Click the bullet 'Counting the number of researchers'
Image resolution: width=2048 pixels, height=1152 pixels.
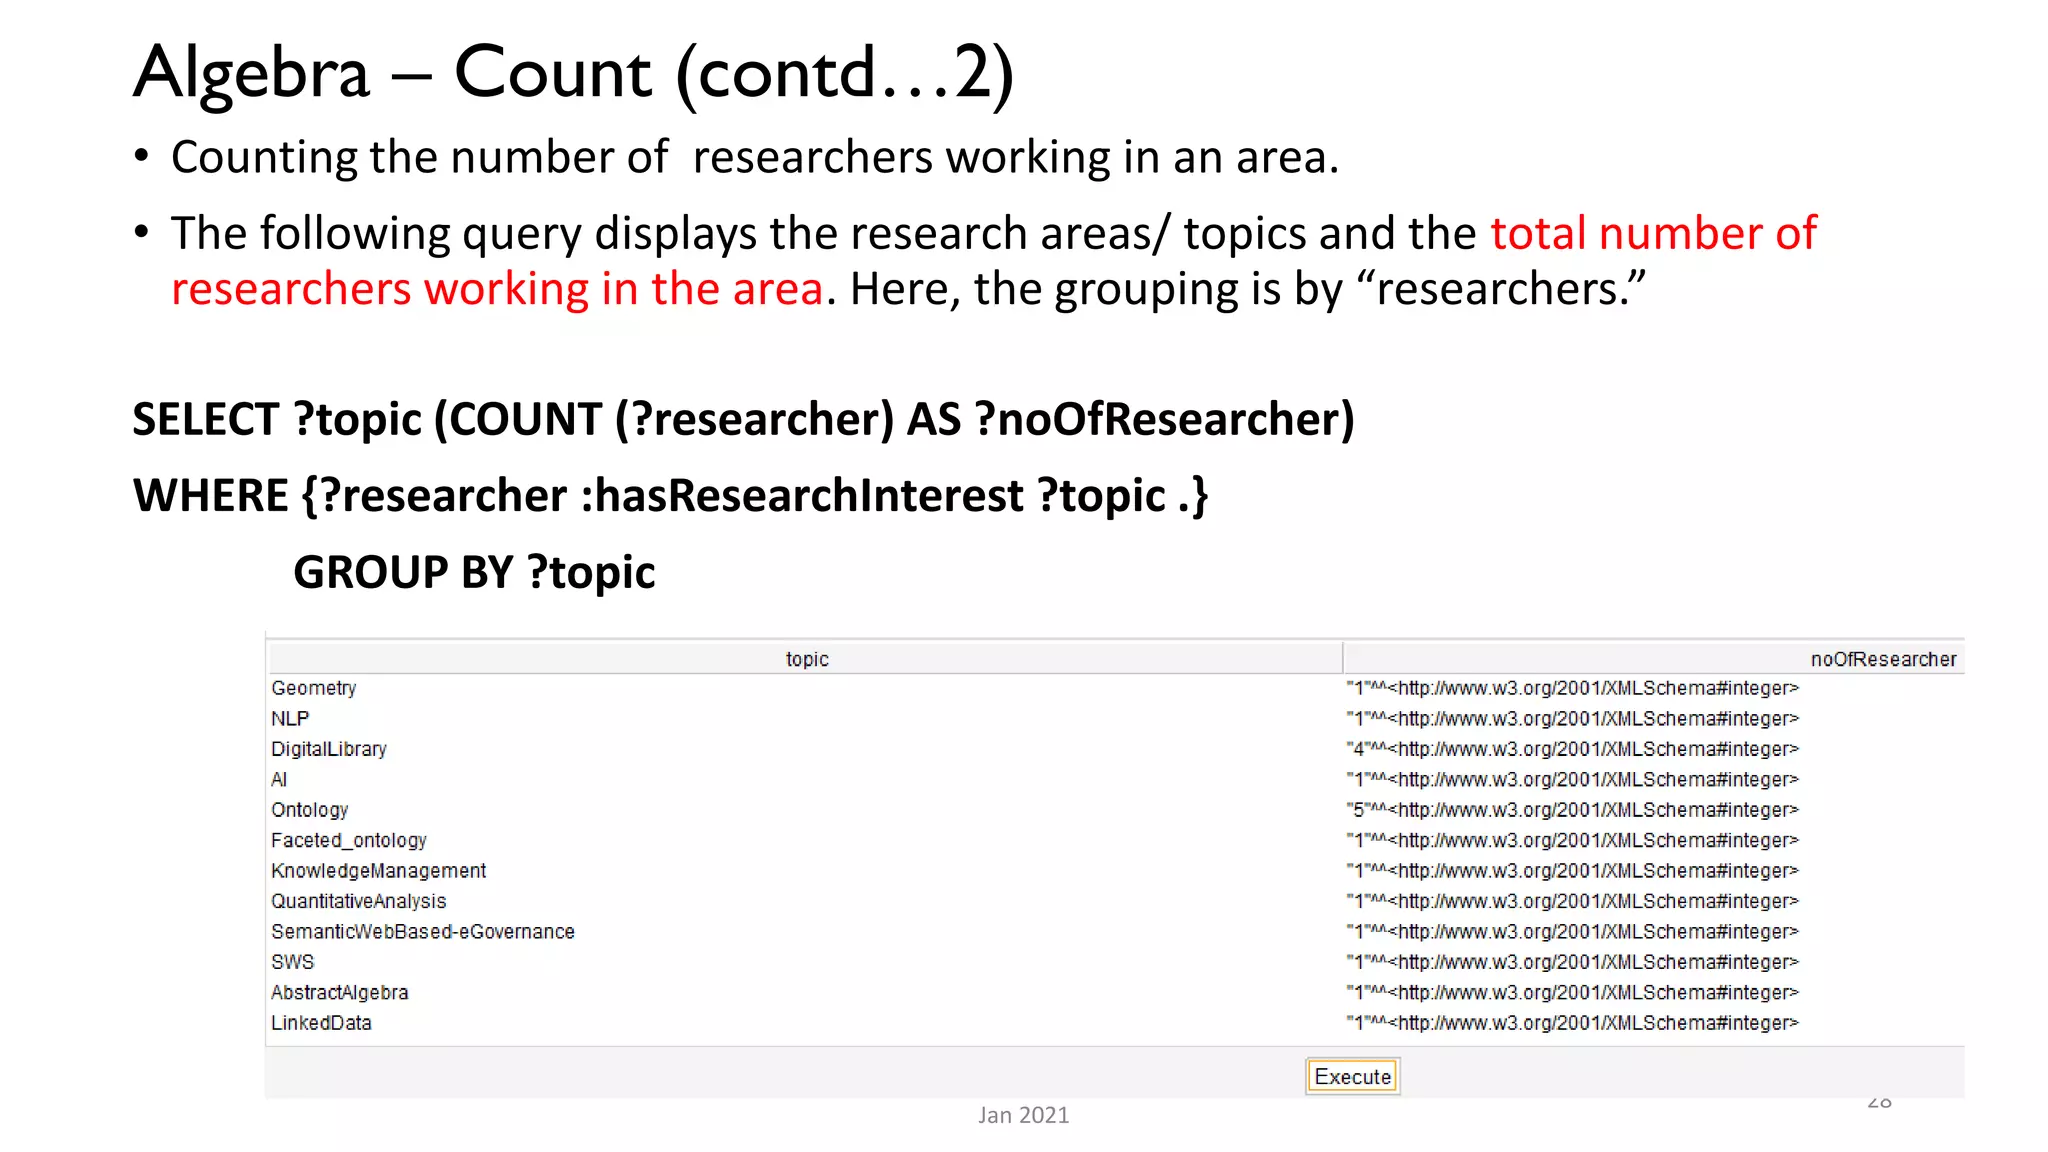755,157
